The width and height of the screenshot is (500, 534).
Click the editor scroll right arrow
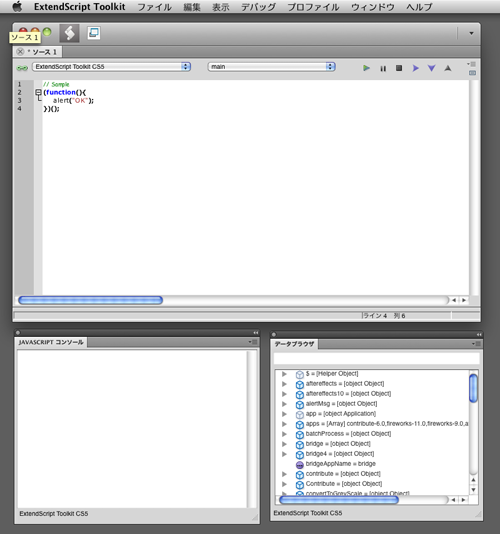[x=464, y=300]
